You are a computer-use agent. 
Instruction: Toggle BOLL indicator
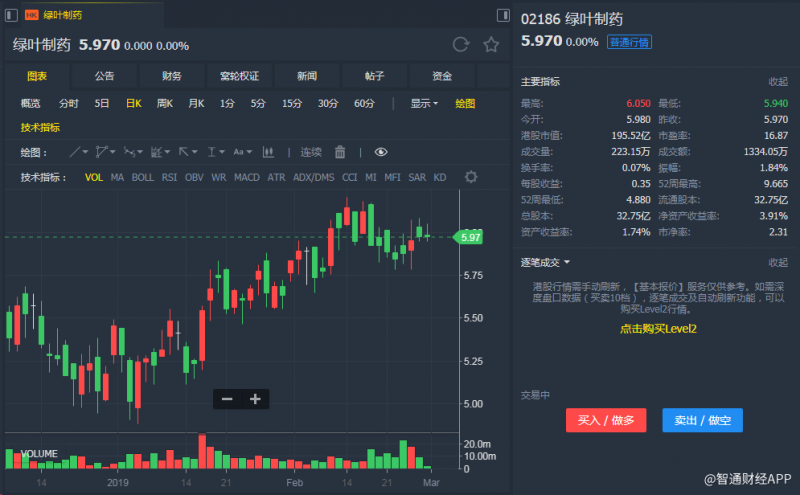pyautogui.click(x=142, y=178)
